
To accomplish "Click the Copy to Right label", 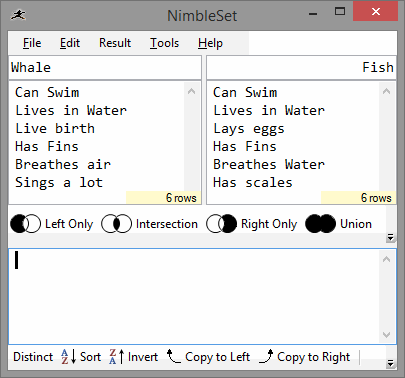I will [314, 357].
